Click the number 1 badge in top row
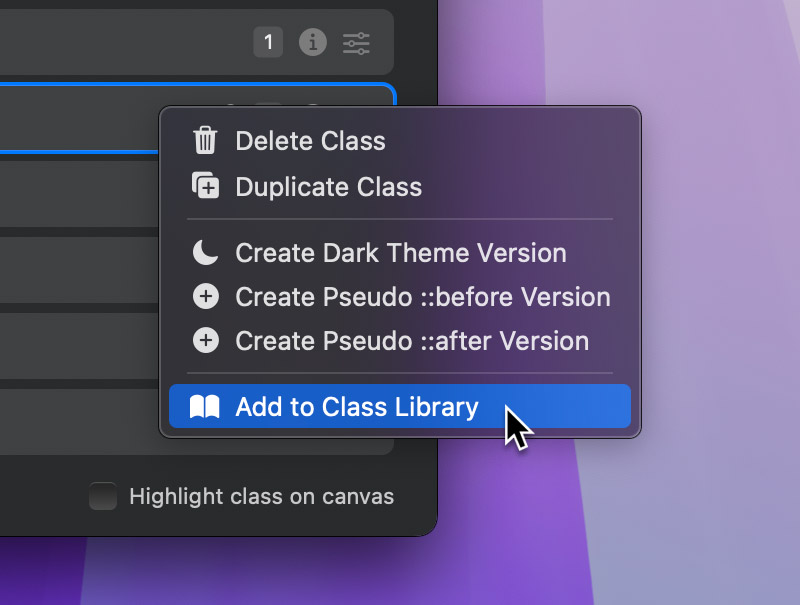Image resolution: width=800 pixels, height=605 pixels. coord(268,42)
